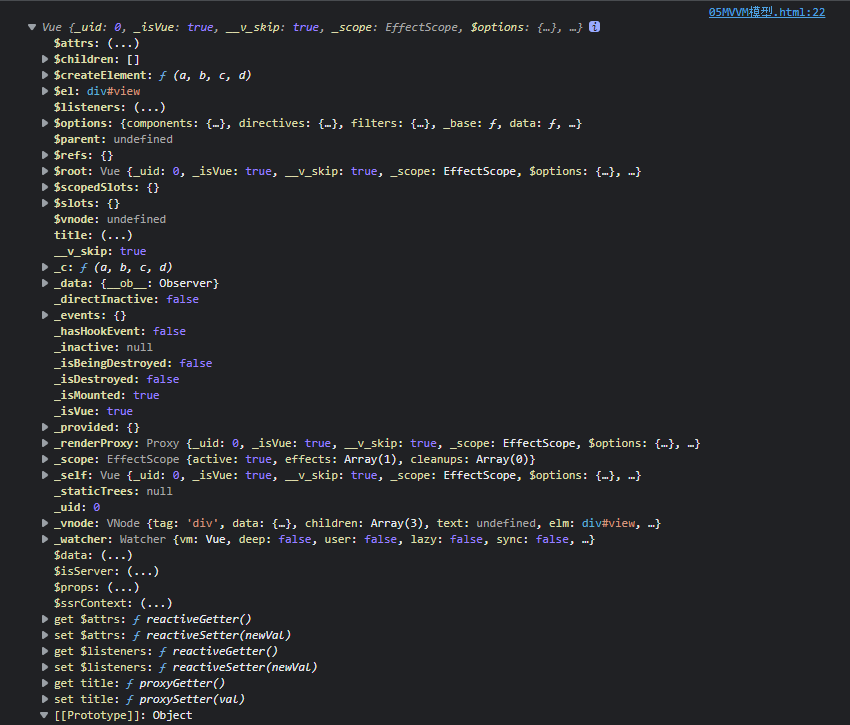850x725 pixels.
Task: Expand the set $listeners reactiveSetter row
Action: 45,667
